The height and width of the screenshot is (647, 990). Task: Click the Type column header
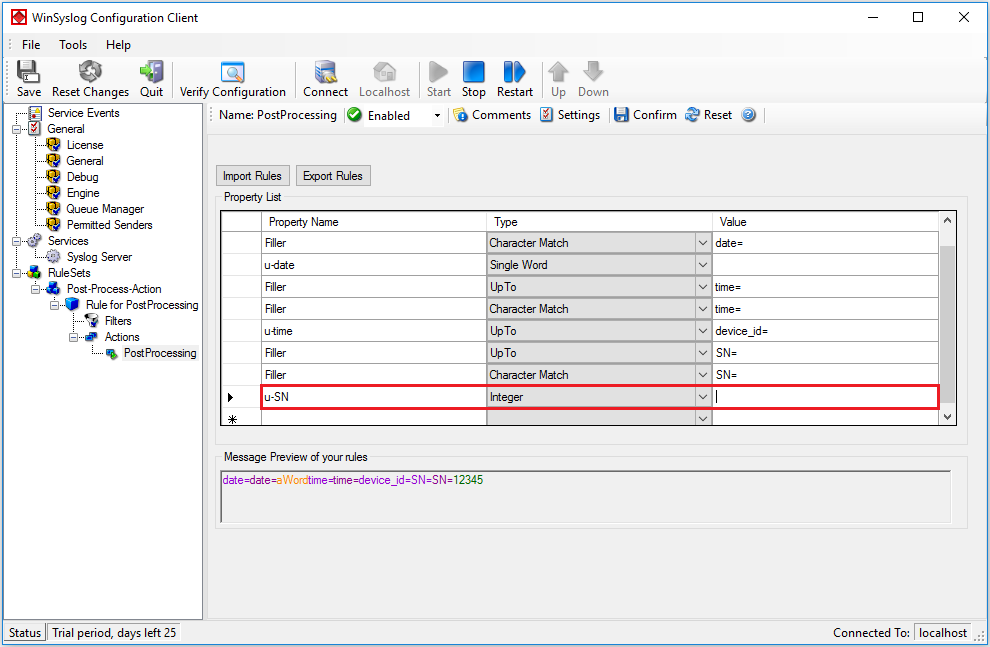(599, 222)
